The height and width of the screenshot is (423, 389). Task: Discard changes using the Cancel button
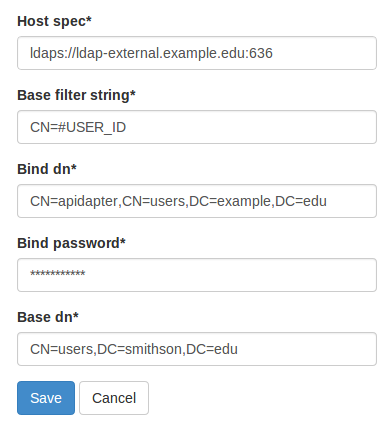click(x=114, y=398)
